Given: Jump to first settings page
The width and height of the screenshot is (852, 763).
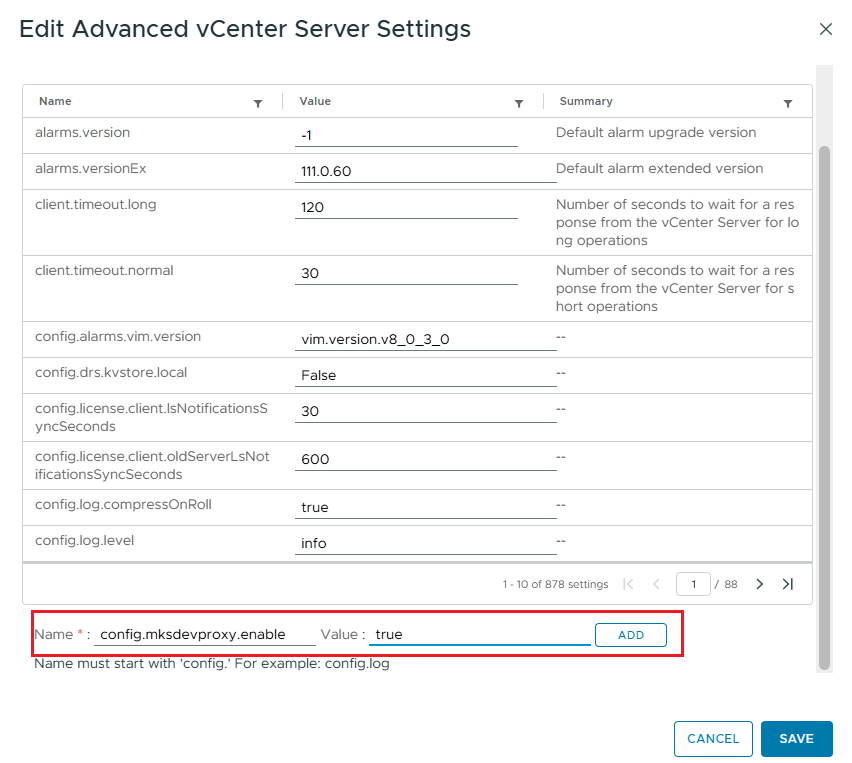Looking at the screenshot, I should [628, 584].
